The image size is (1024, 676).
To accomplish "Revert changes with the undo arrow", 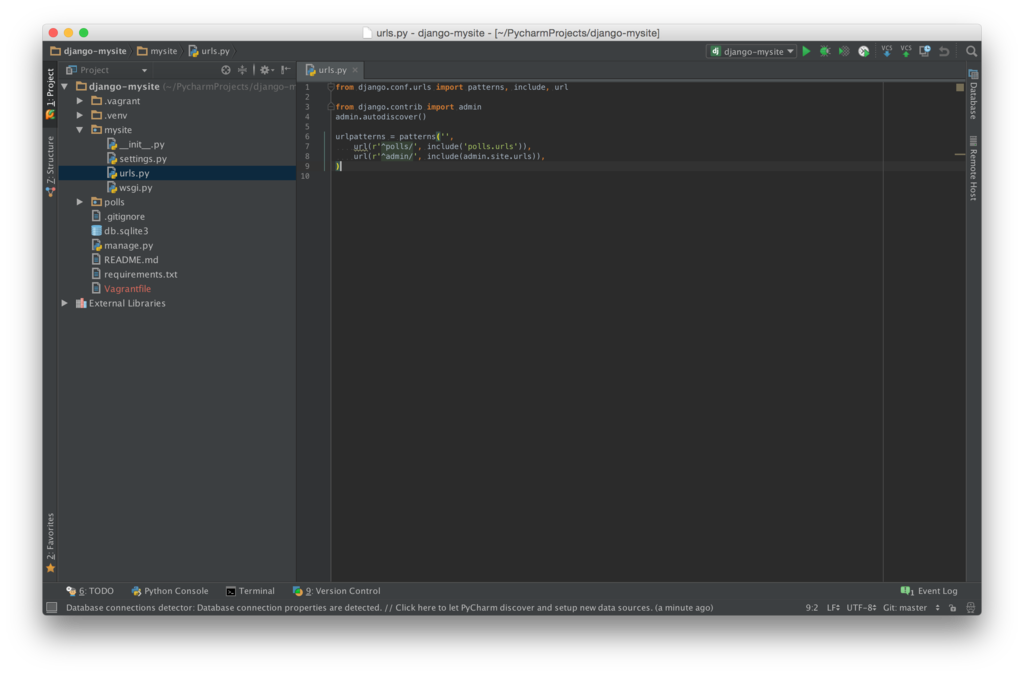I will (x=944, y=51).
